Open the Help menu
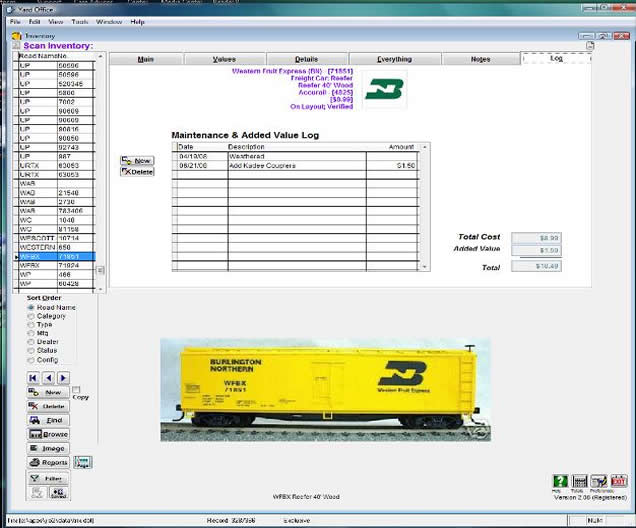Viewport: 636px width, 528px height. point(138,22)
